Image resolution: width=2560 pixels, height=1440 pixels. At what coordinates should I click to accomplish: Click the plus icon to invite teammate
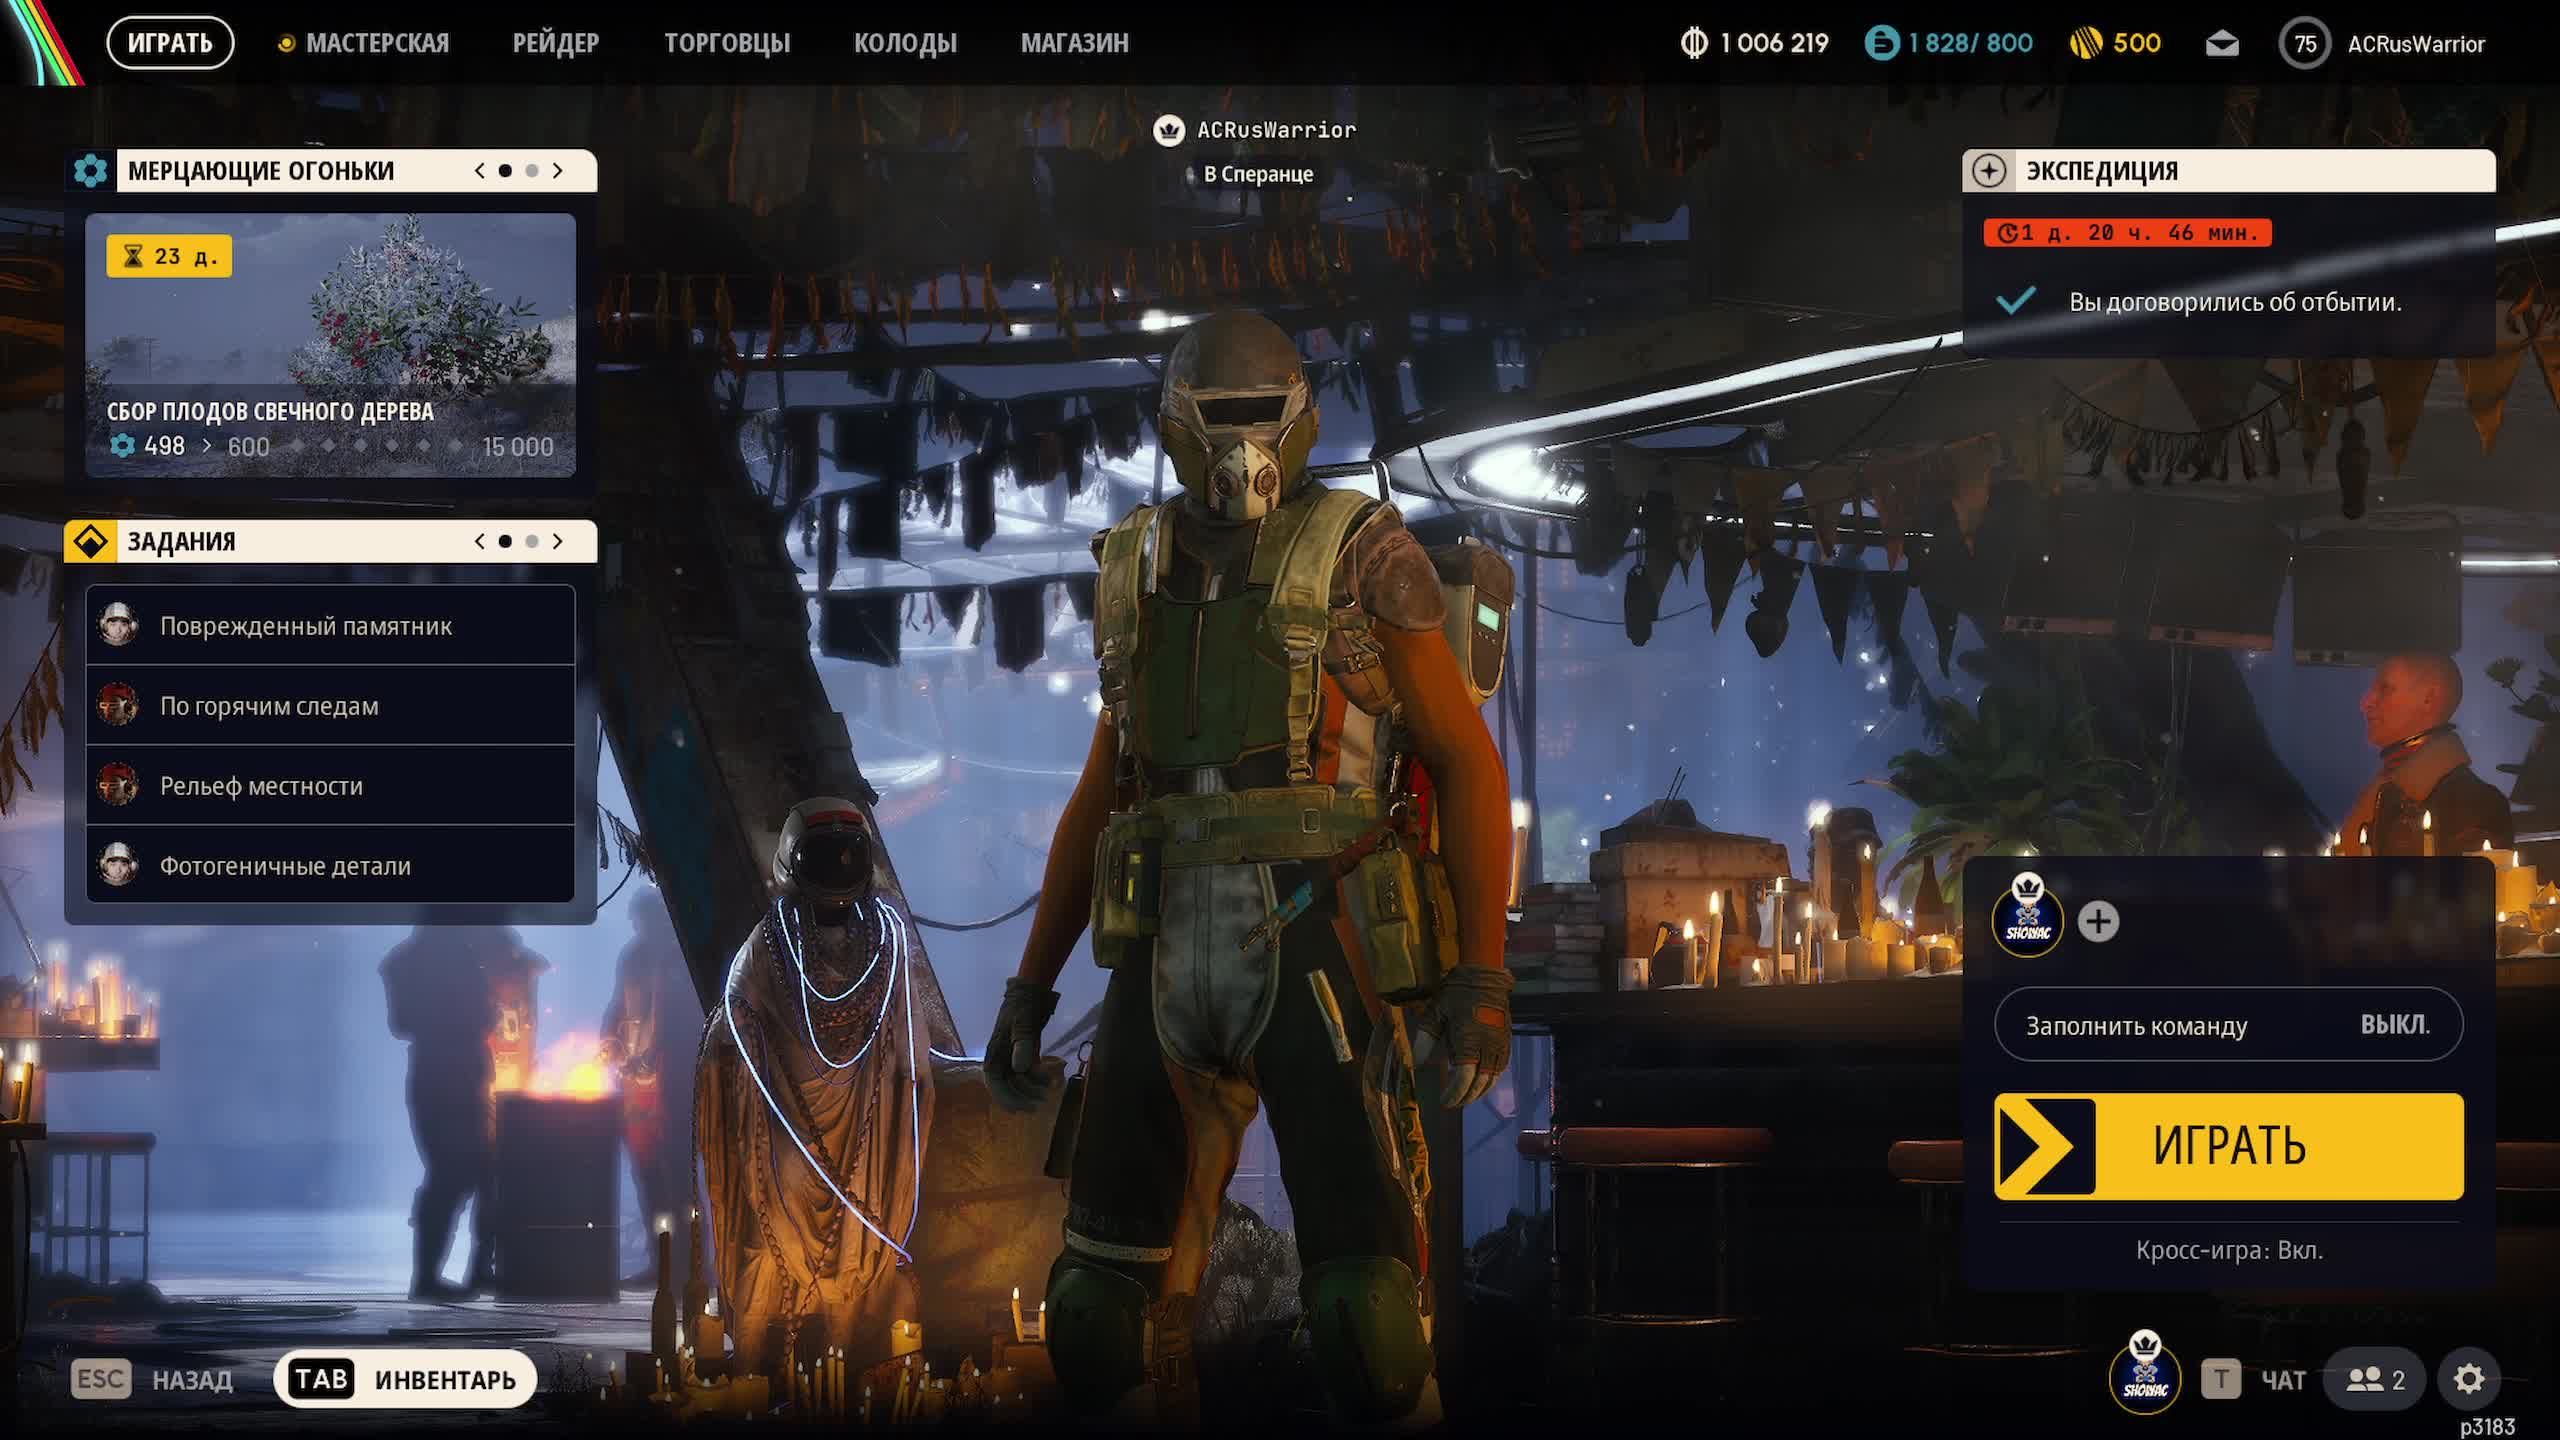2098,921
